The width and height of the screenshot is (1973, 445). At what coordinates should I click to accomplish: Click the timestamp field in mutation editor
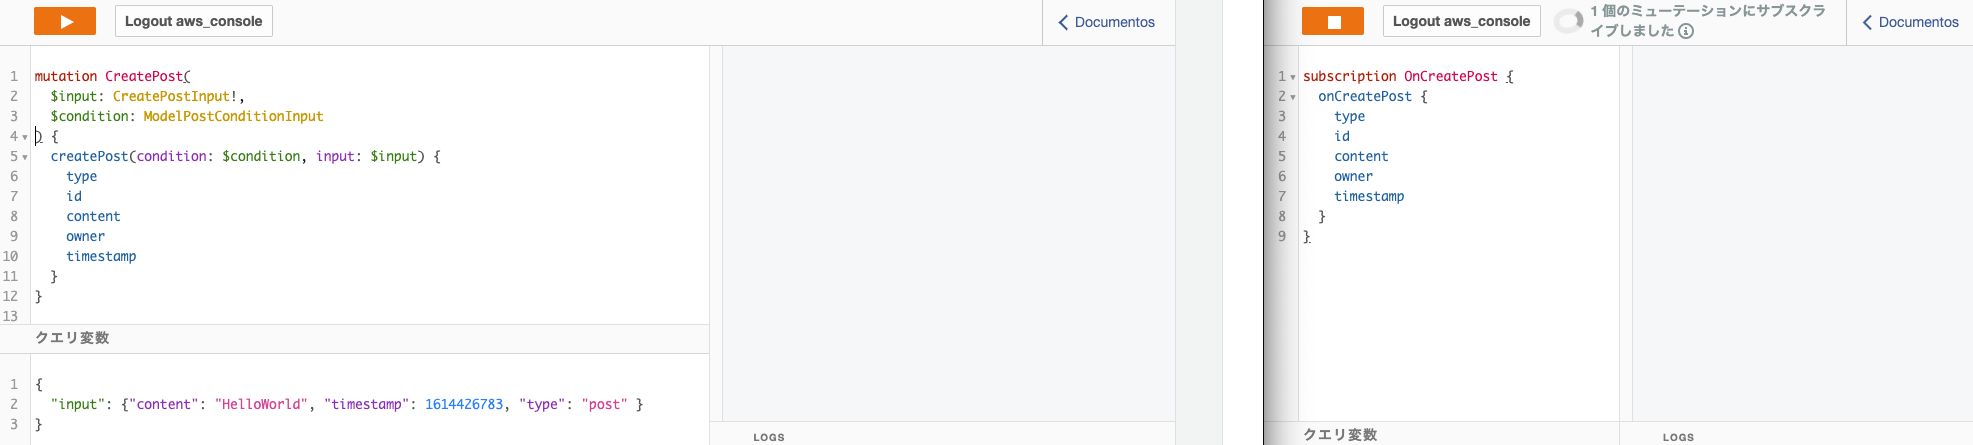point(101,256)
